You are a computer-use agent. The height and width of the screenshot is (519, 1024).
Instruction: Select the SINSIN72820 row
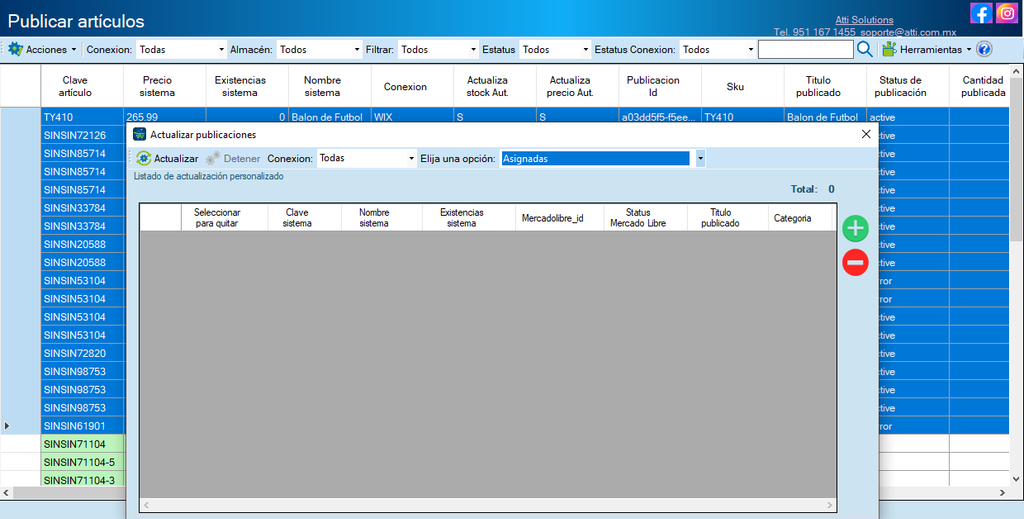click(x=82, y=353)
